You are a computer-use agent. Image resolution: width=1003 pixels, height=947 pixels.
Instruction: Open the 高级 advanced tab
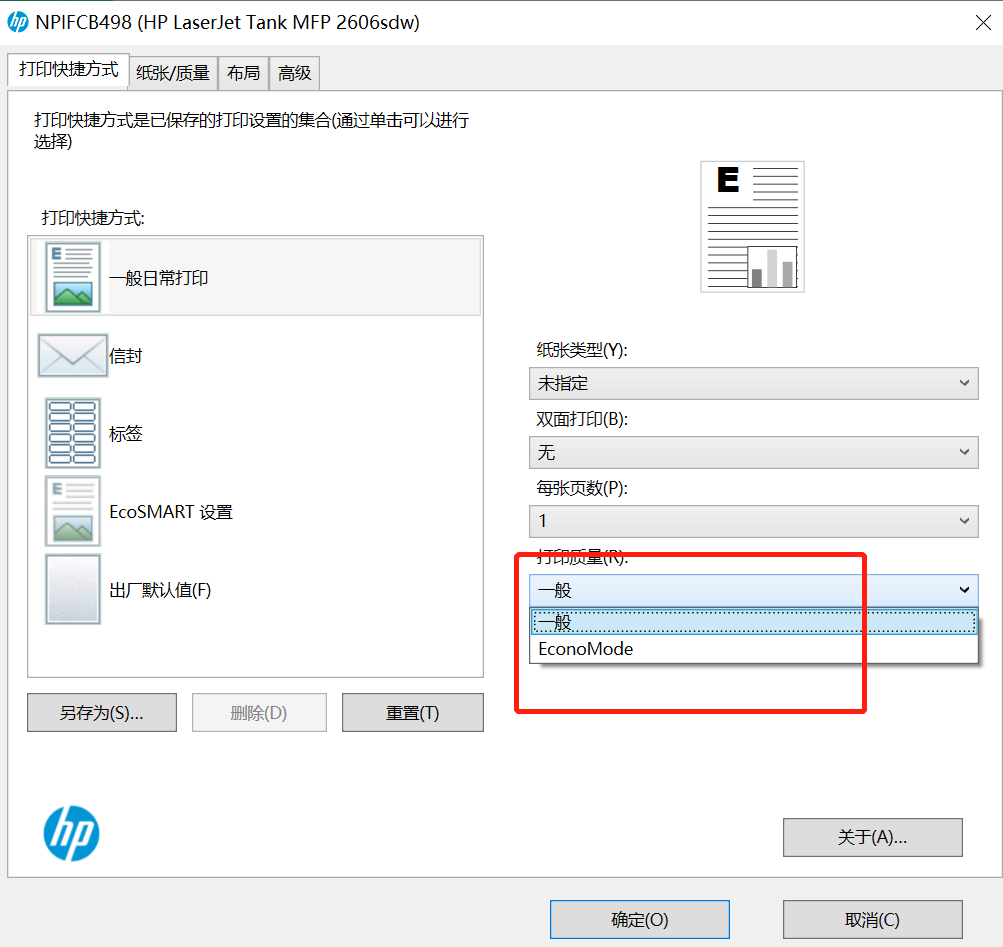click(x=293, y=72)
